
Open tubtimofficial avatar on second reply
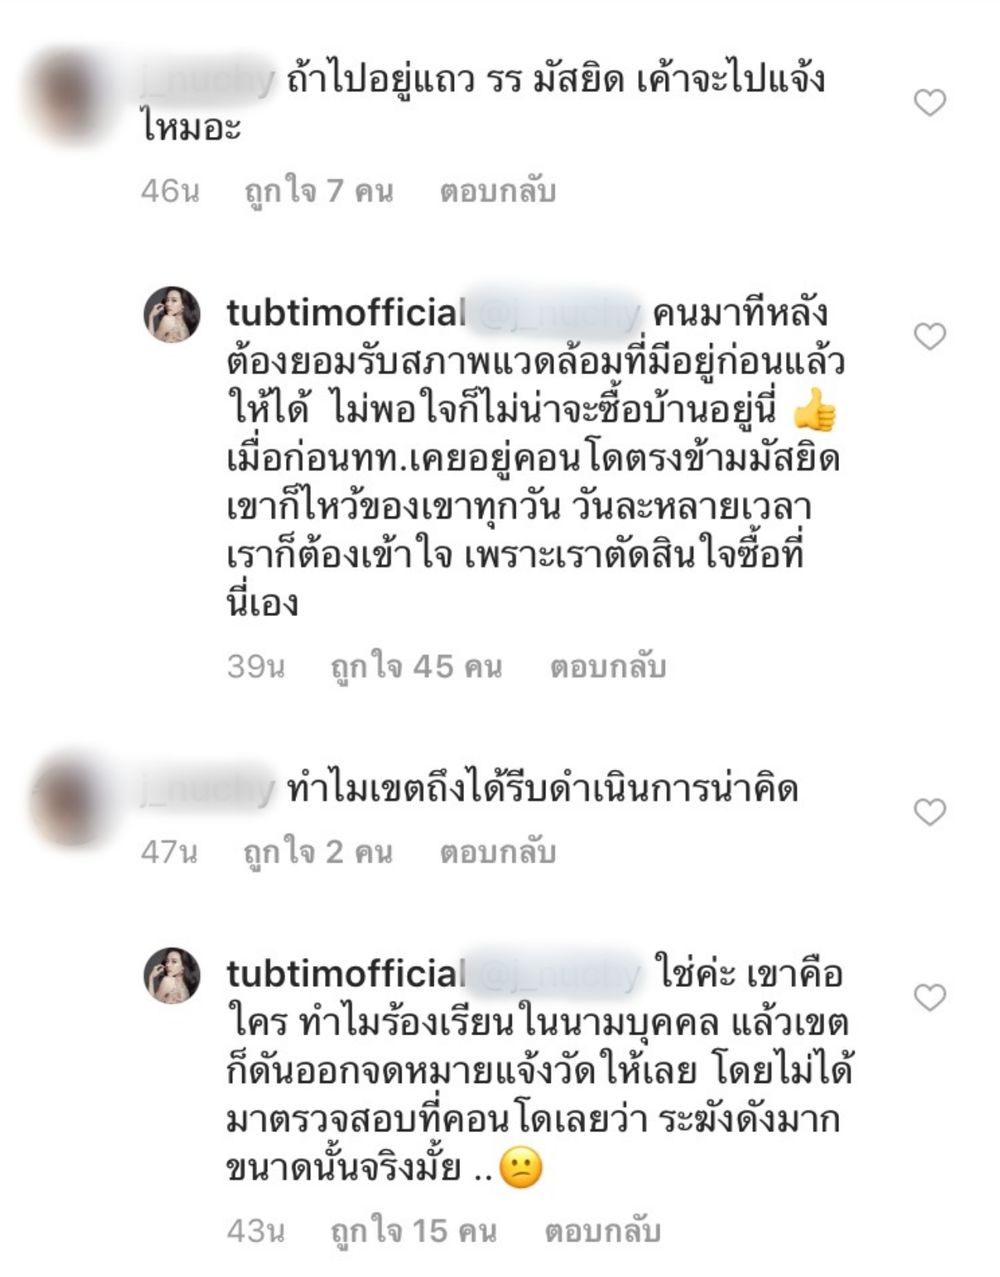pyautogui.click(x=173, y=975)
